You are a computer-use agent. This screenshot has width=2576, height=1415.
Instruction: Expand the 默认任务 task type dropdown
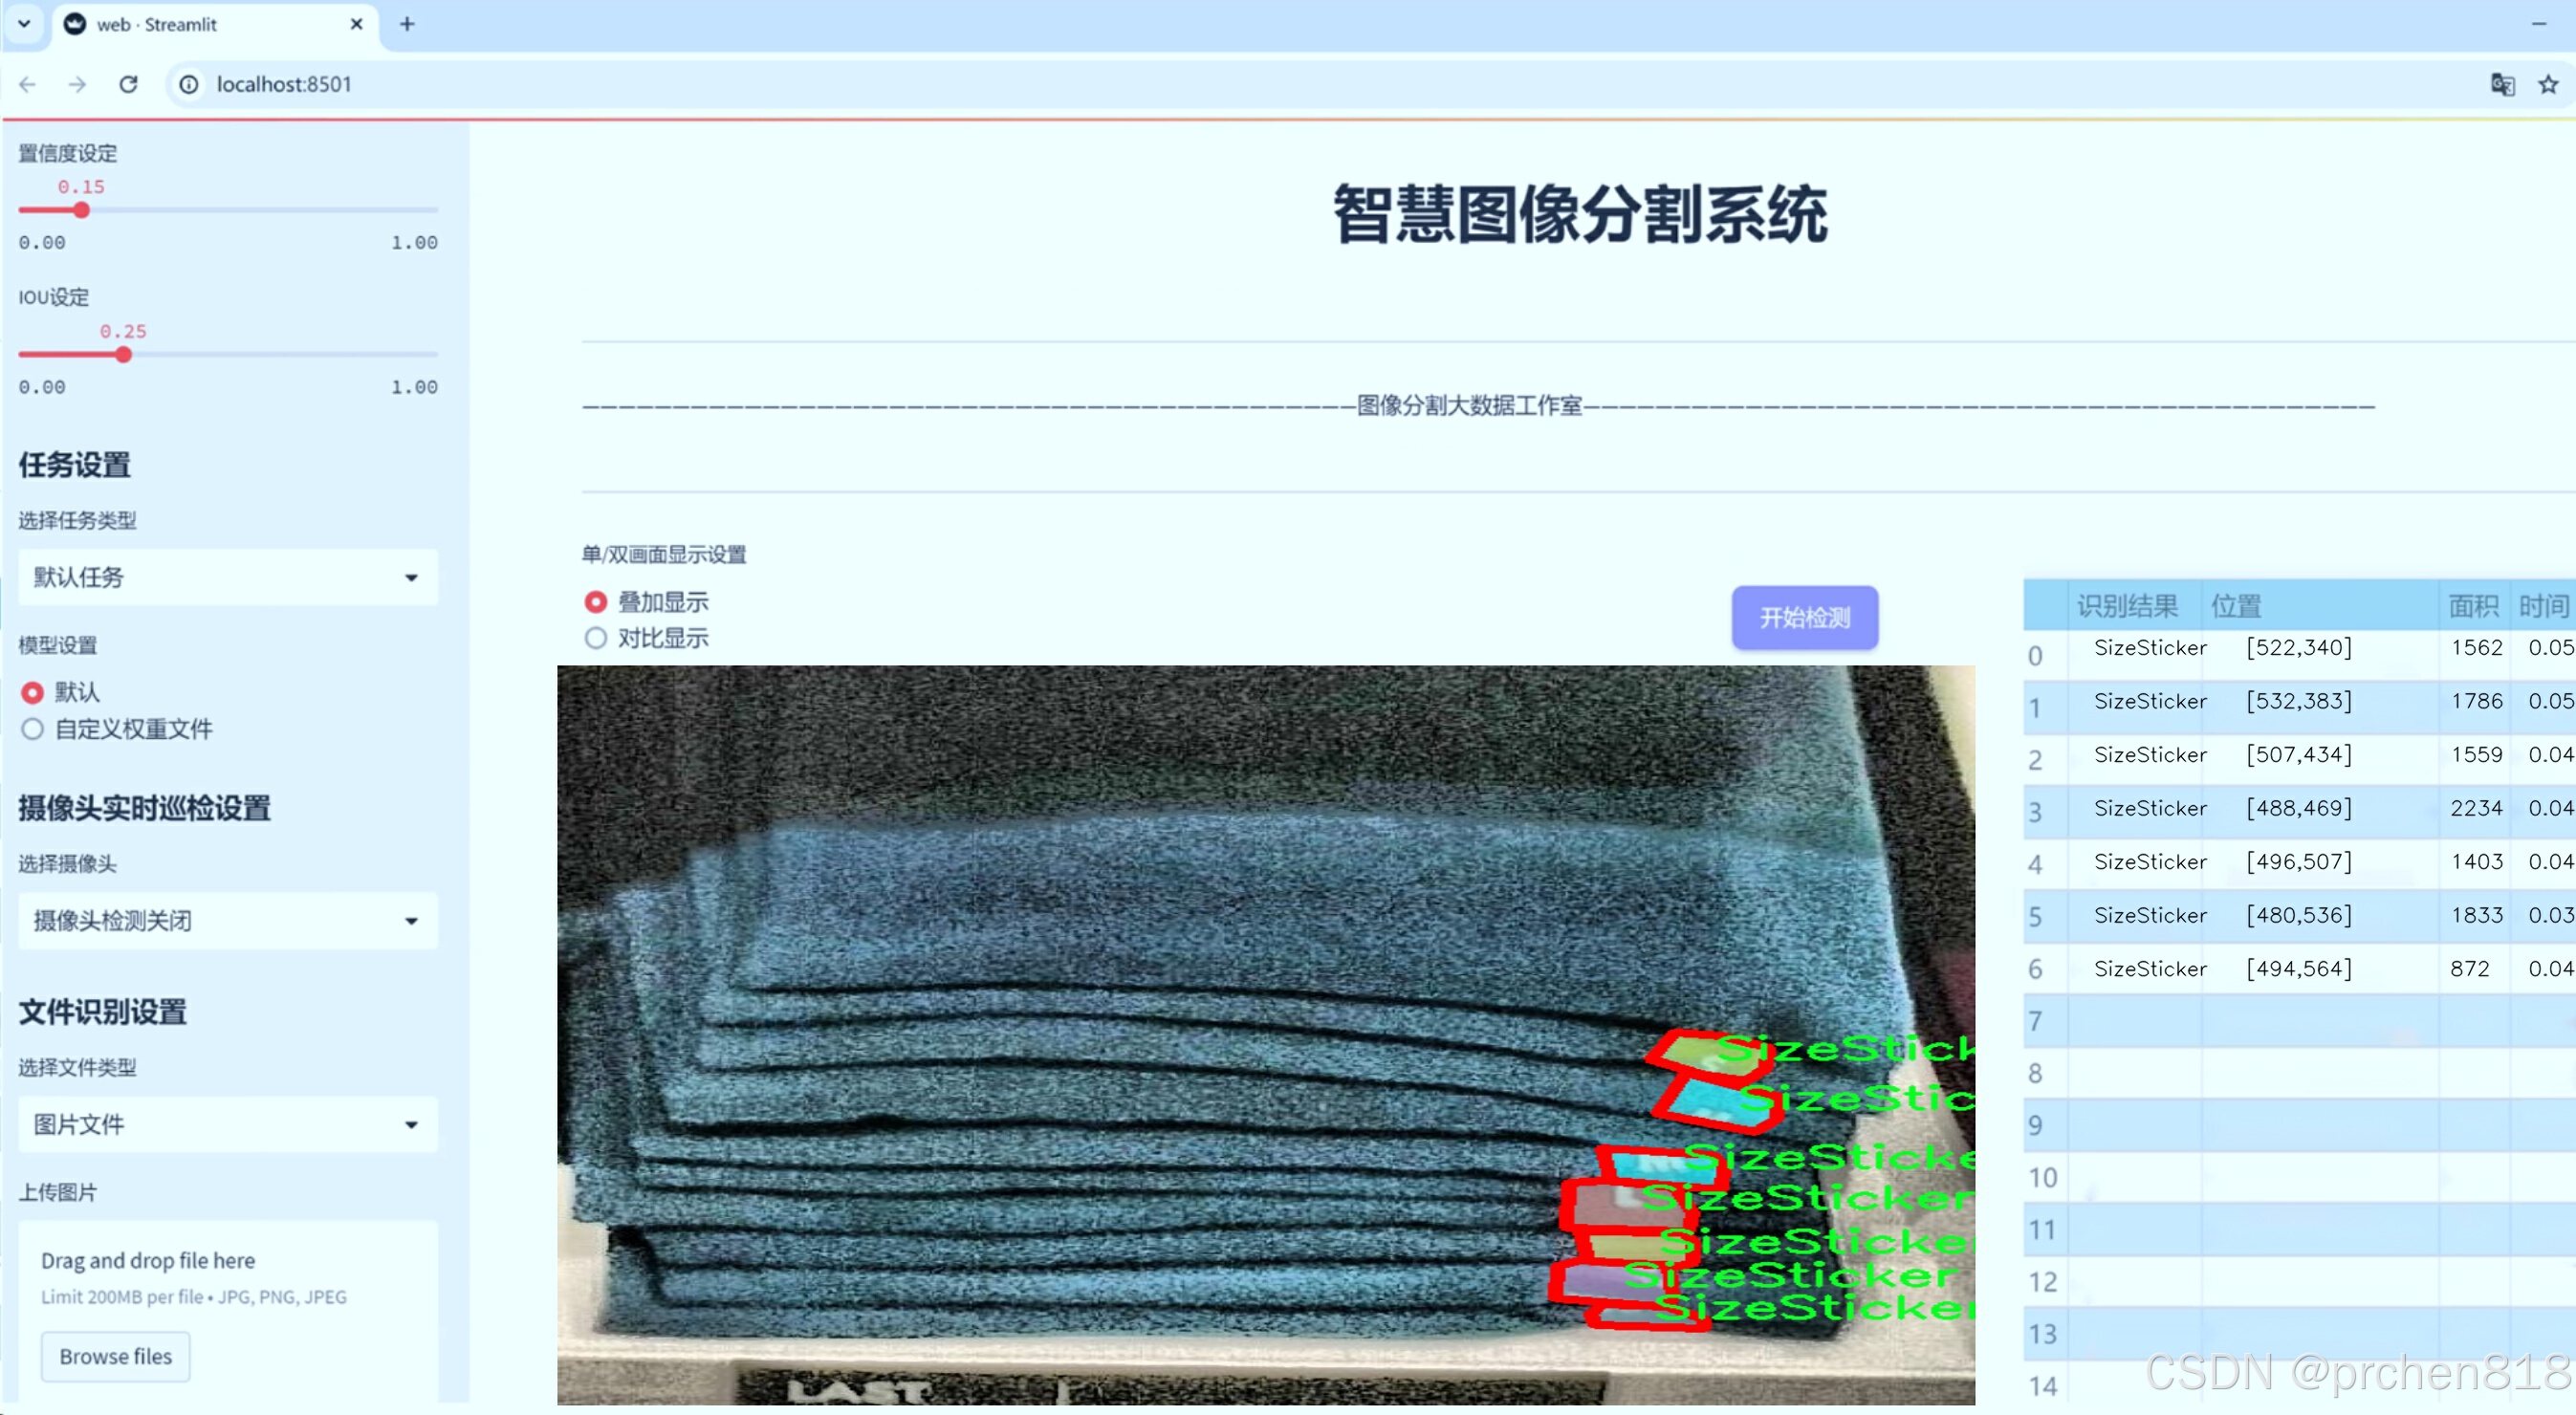pyautogui.click(x=228, y=577)
